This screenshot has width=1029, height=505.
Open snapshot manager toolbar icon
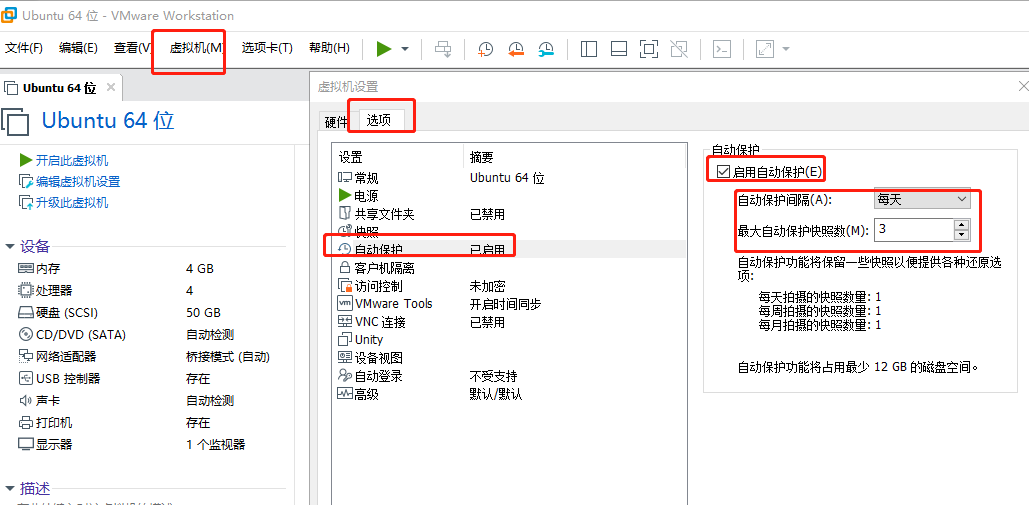546,49
